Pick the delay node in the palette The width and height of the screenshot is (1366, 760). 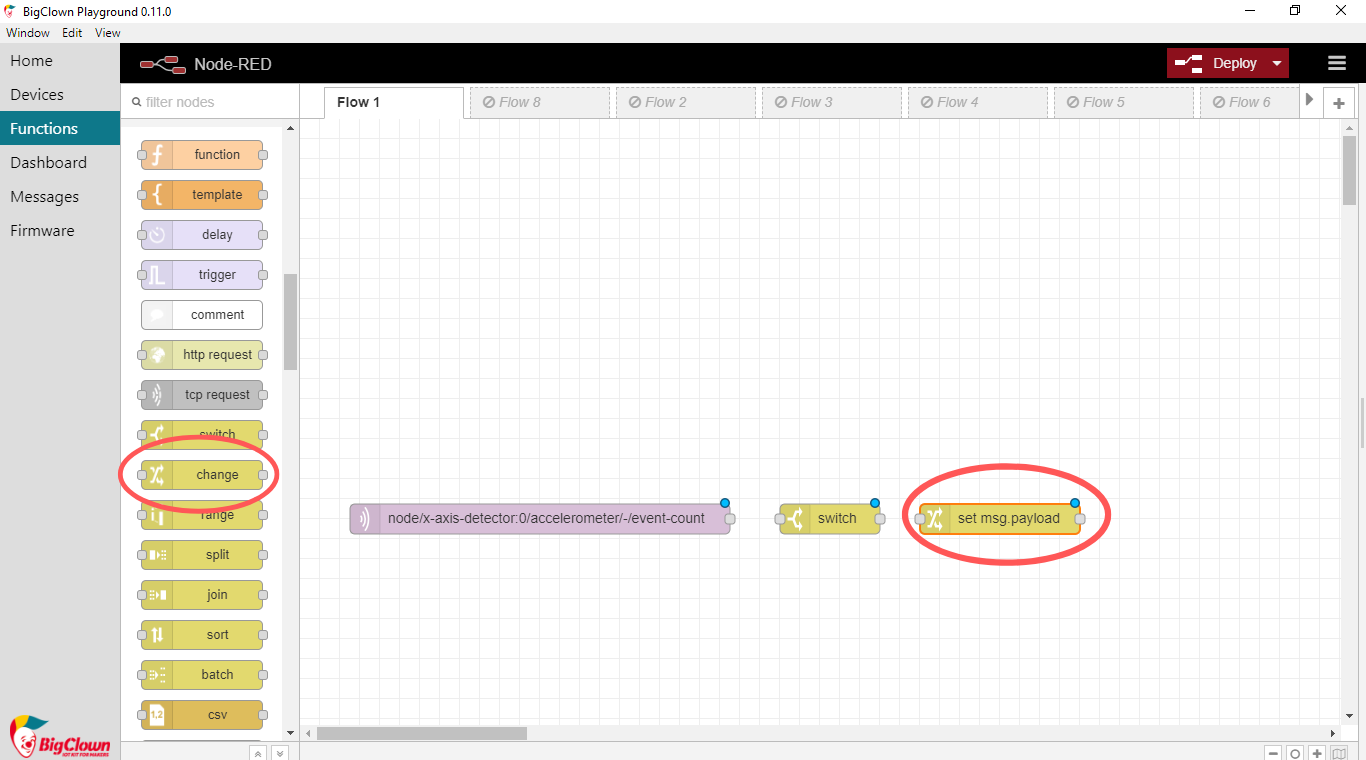click(x=202, y=235)
